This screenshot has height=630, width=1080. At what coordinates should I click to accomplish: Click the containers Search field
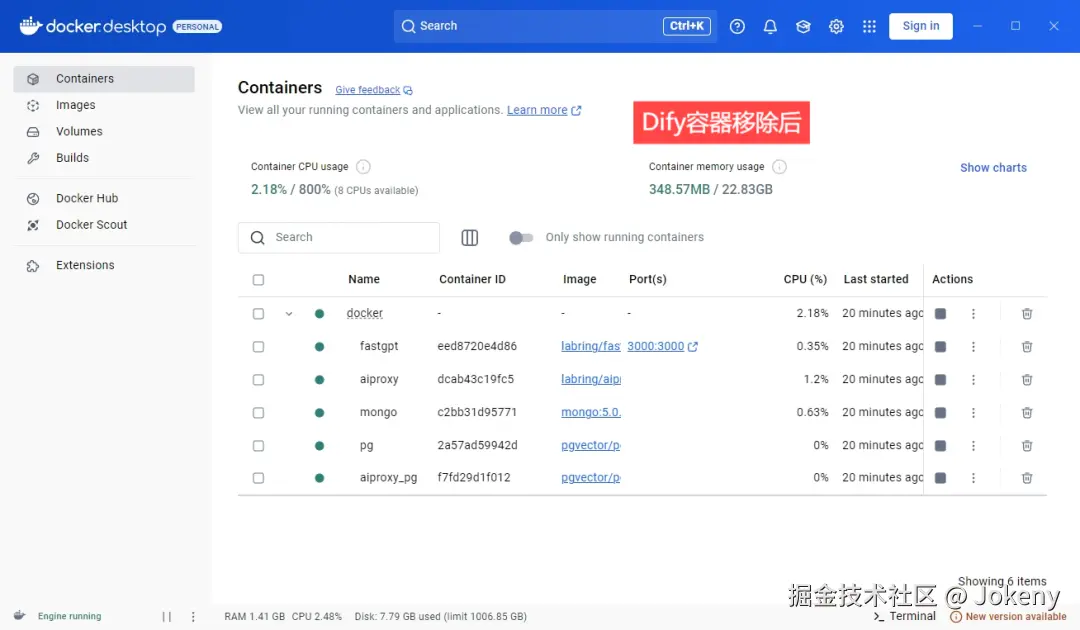click(x=339, y=238)
